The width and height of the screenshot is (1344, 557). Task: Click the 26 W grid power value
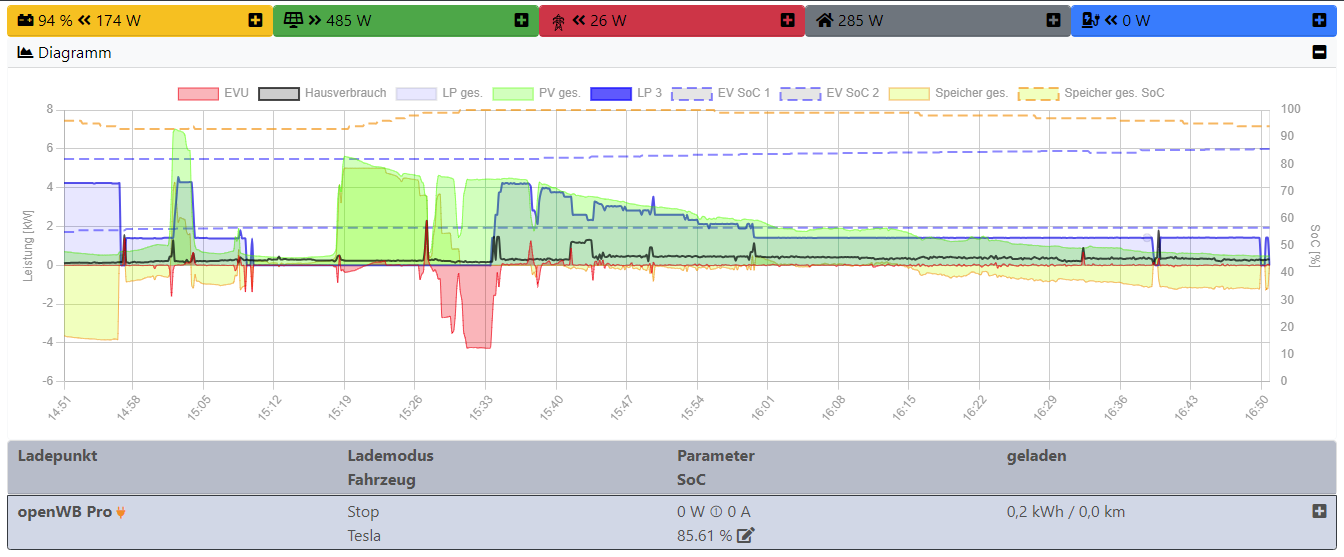click(608, 20)
